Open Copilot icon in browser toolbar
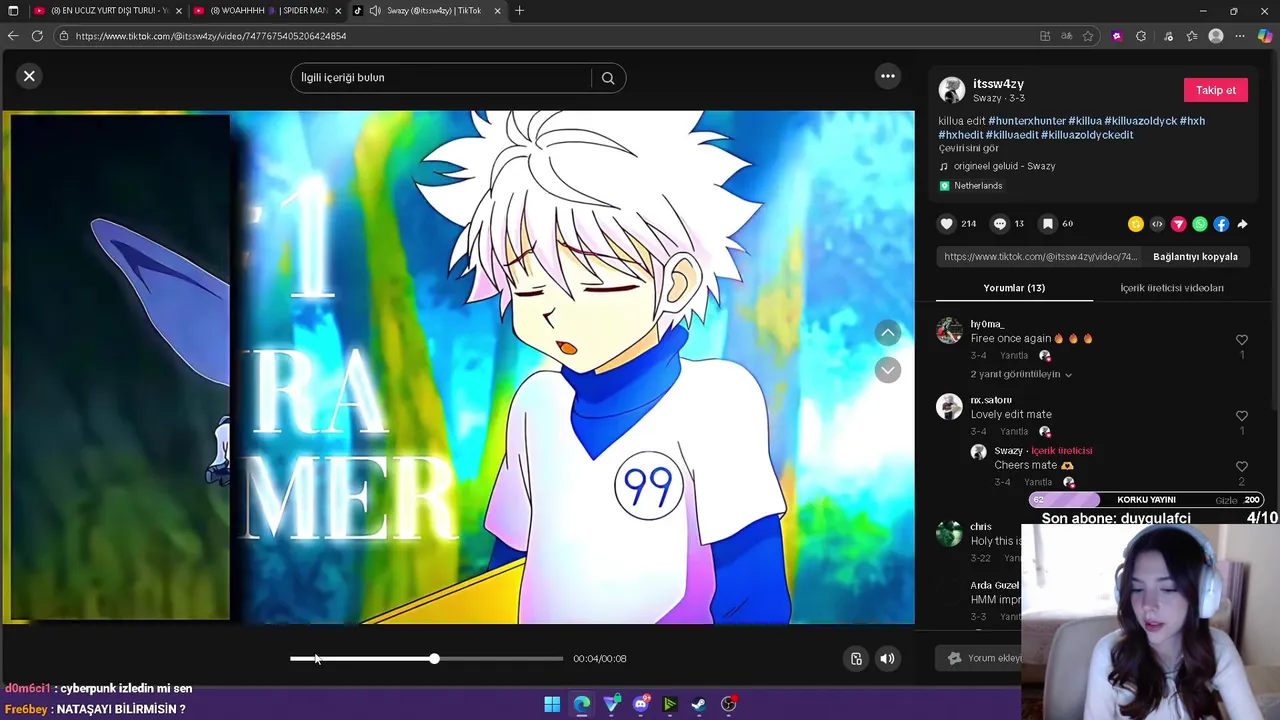 pos(1265,36)
